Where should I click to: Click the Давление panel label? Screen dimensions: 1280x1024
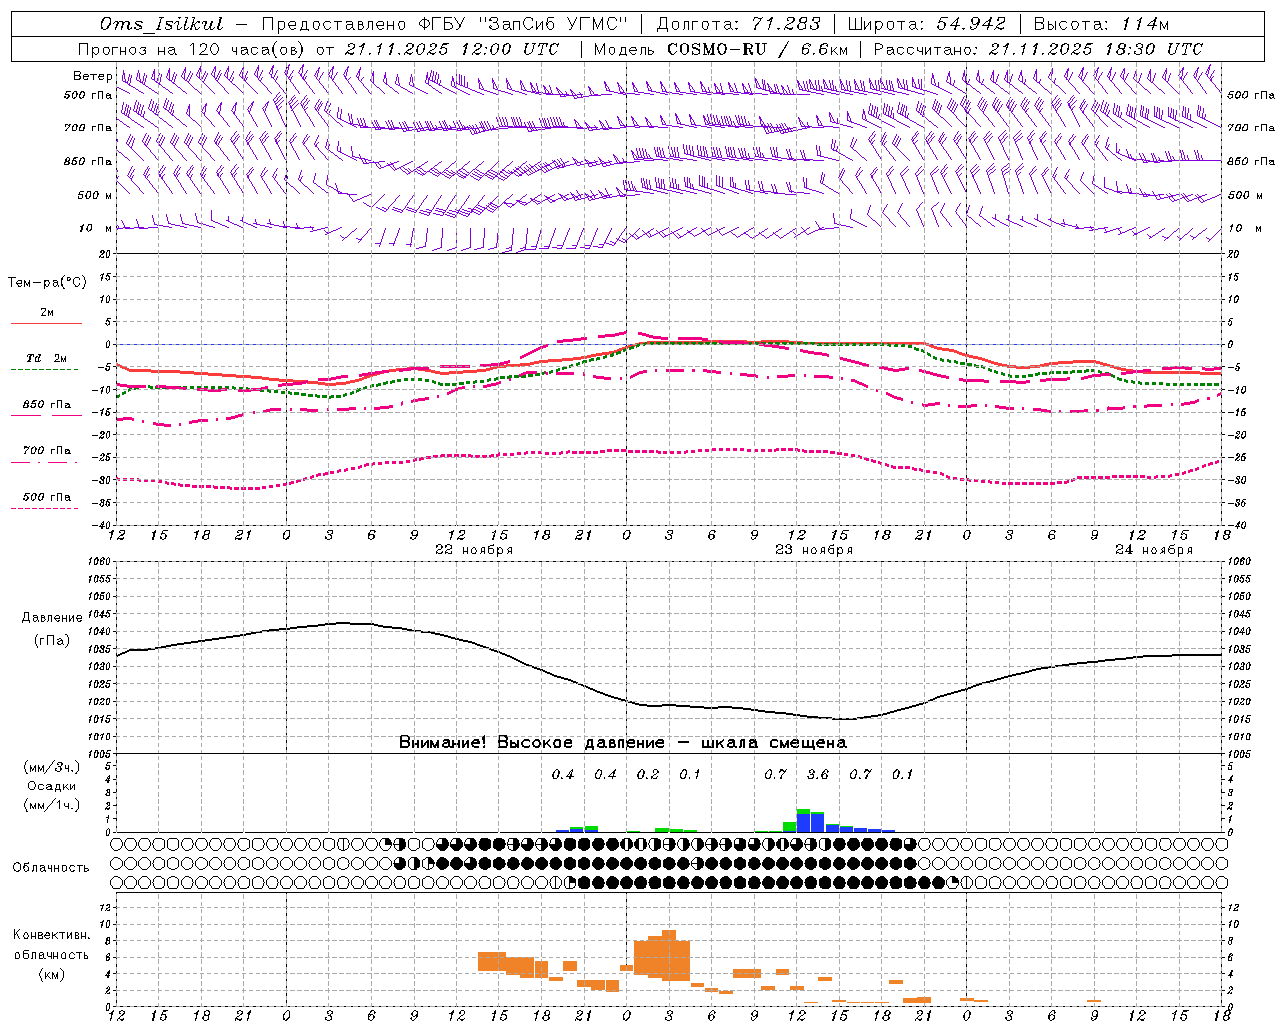pos(52,618)
